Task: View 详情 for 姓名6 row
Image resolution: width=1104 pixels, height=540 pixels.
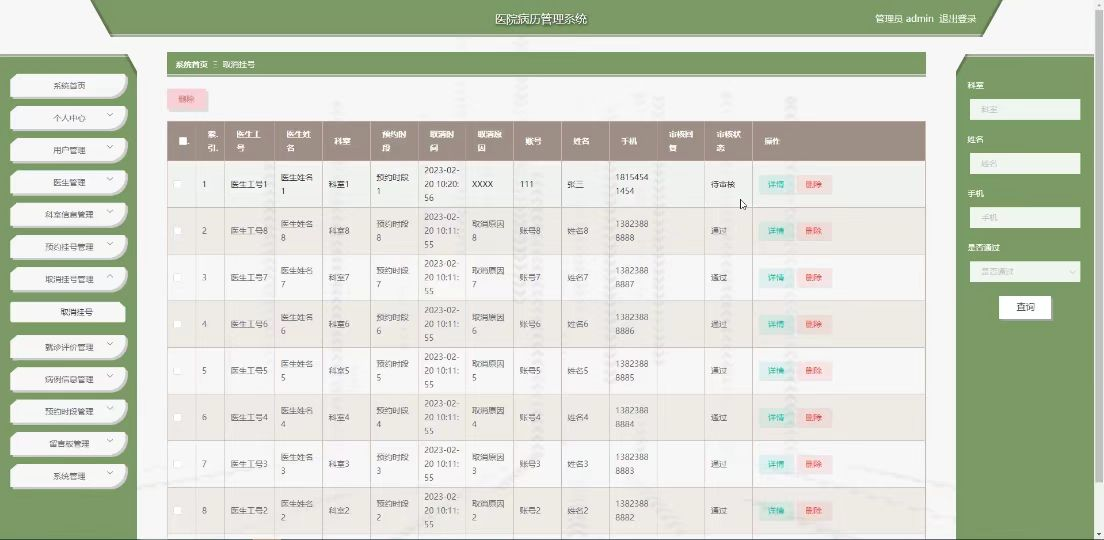Action: click(776, 324)
